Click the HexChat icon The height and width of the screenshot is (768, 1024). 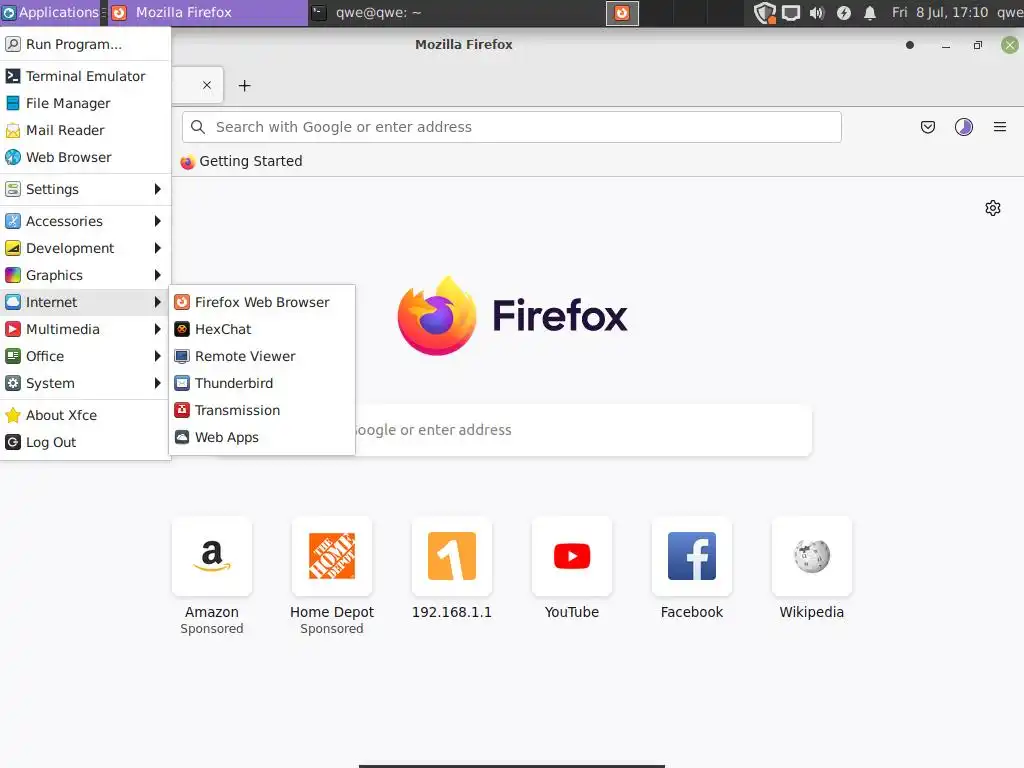pos(182,329)
